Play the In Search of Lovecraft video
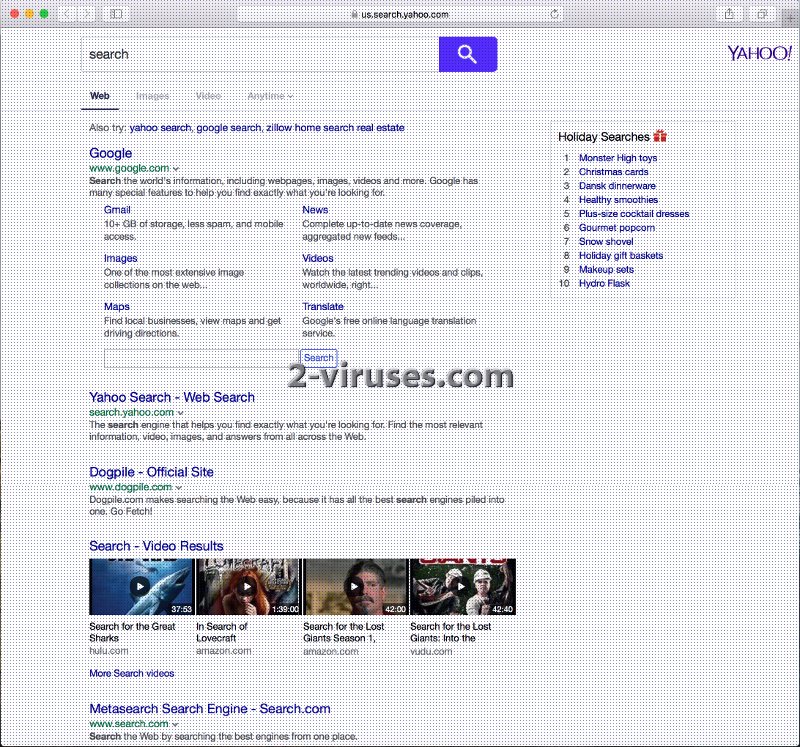Image resolution: width=800 pixels, height=747 pixels. coord(247,586)
